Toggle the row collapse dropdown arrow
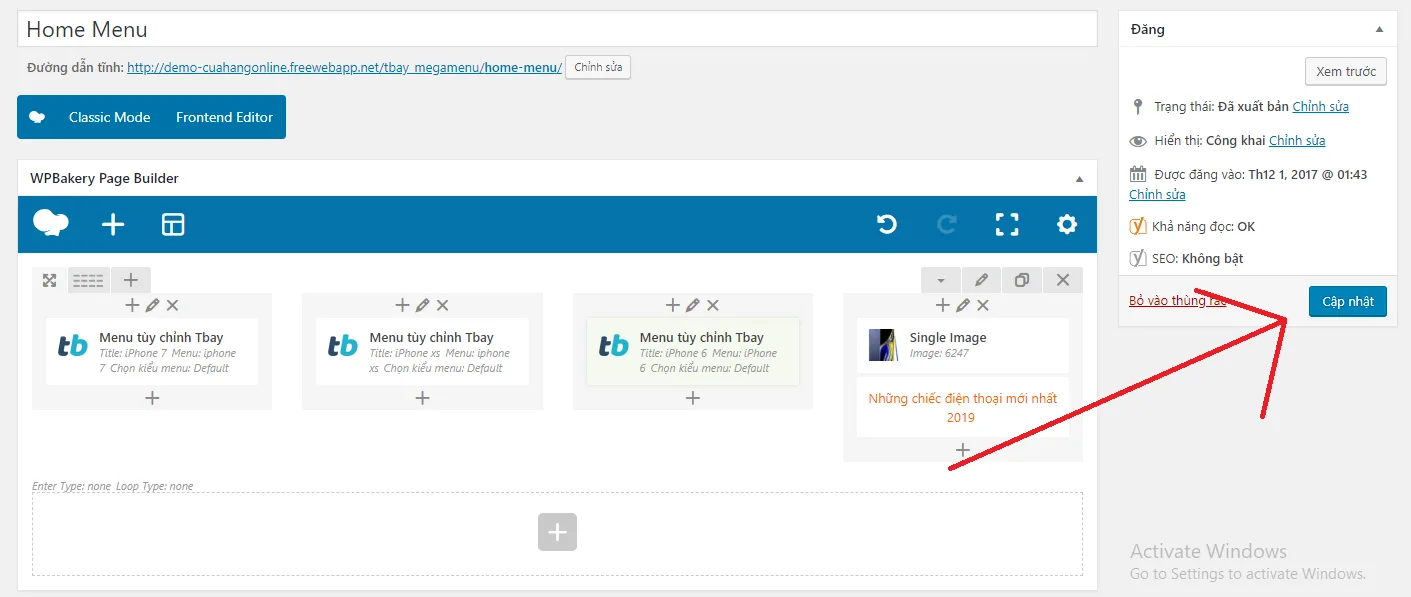This screenshot has width=1411, height=597. click(x=941, y=280)
